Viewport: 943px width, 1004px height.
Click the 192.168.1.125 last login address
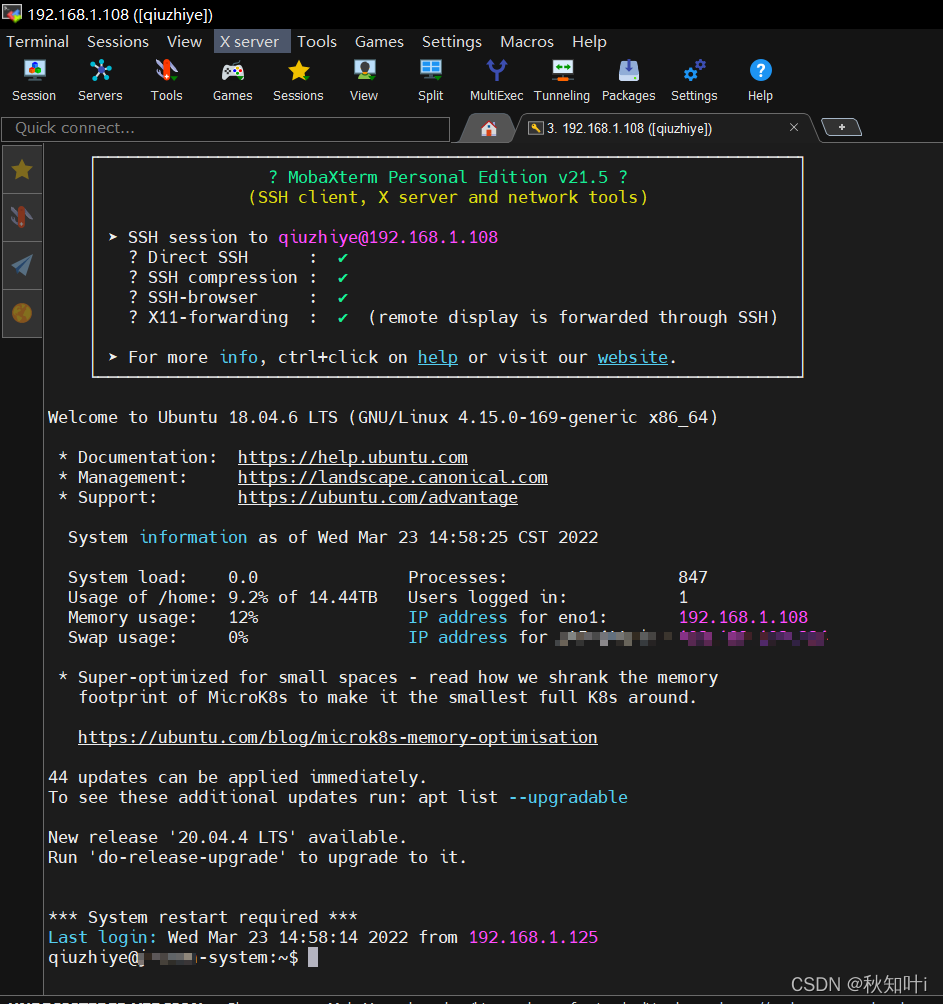[x=533, y=937]
